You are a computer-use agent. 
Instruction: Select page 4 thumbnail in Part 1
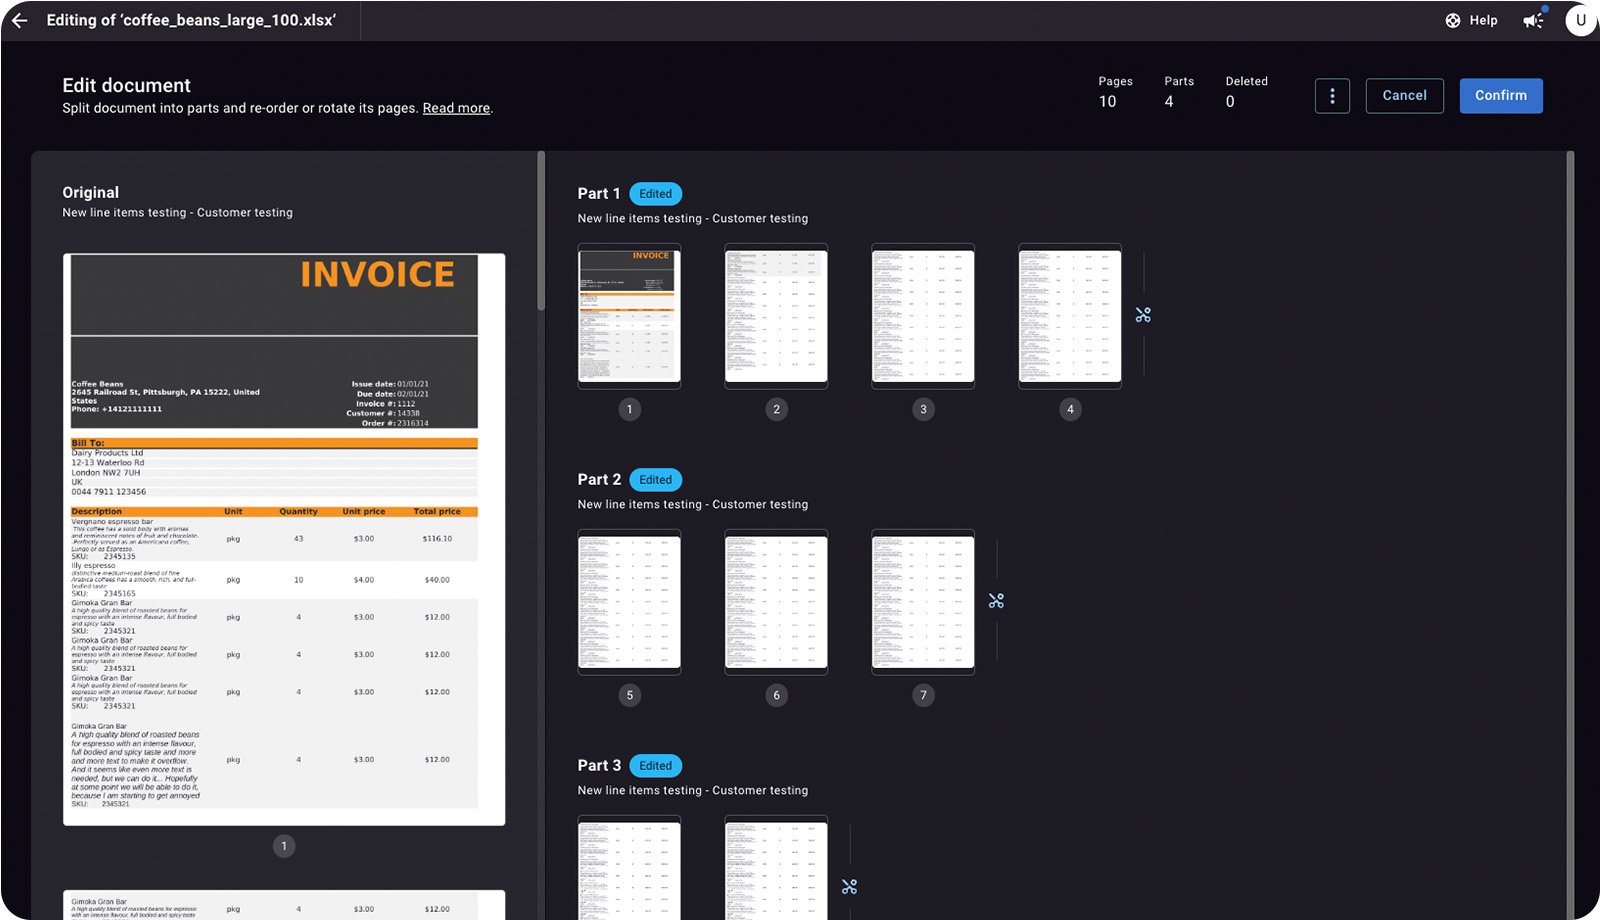1069,316
